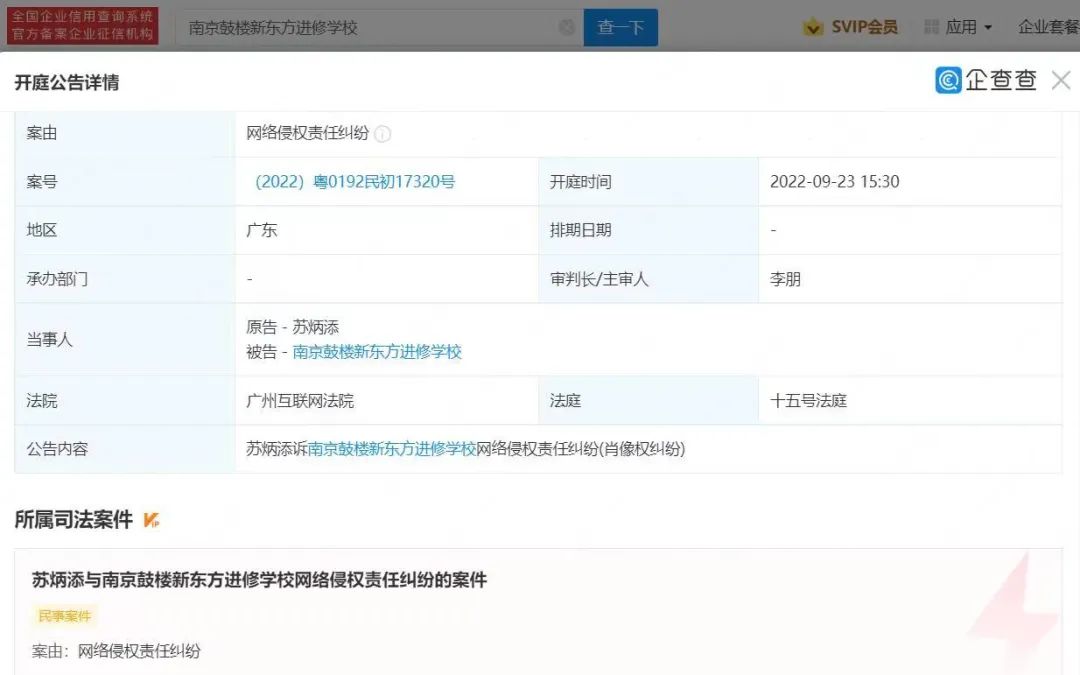1080x675 pixels.
Task: Open school link inside 公告内容 text
Action: click(390, 448)
